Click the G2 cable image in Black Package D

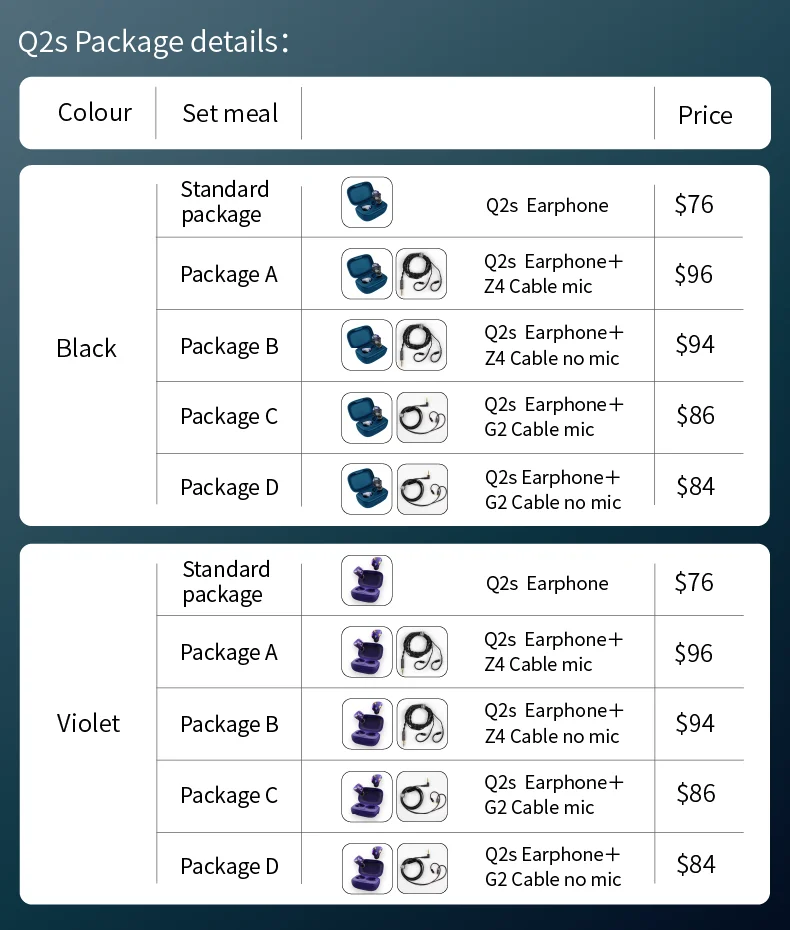421,488
